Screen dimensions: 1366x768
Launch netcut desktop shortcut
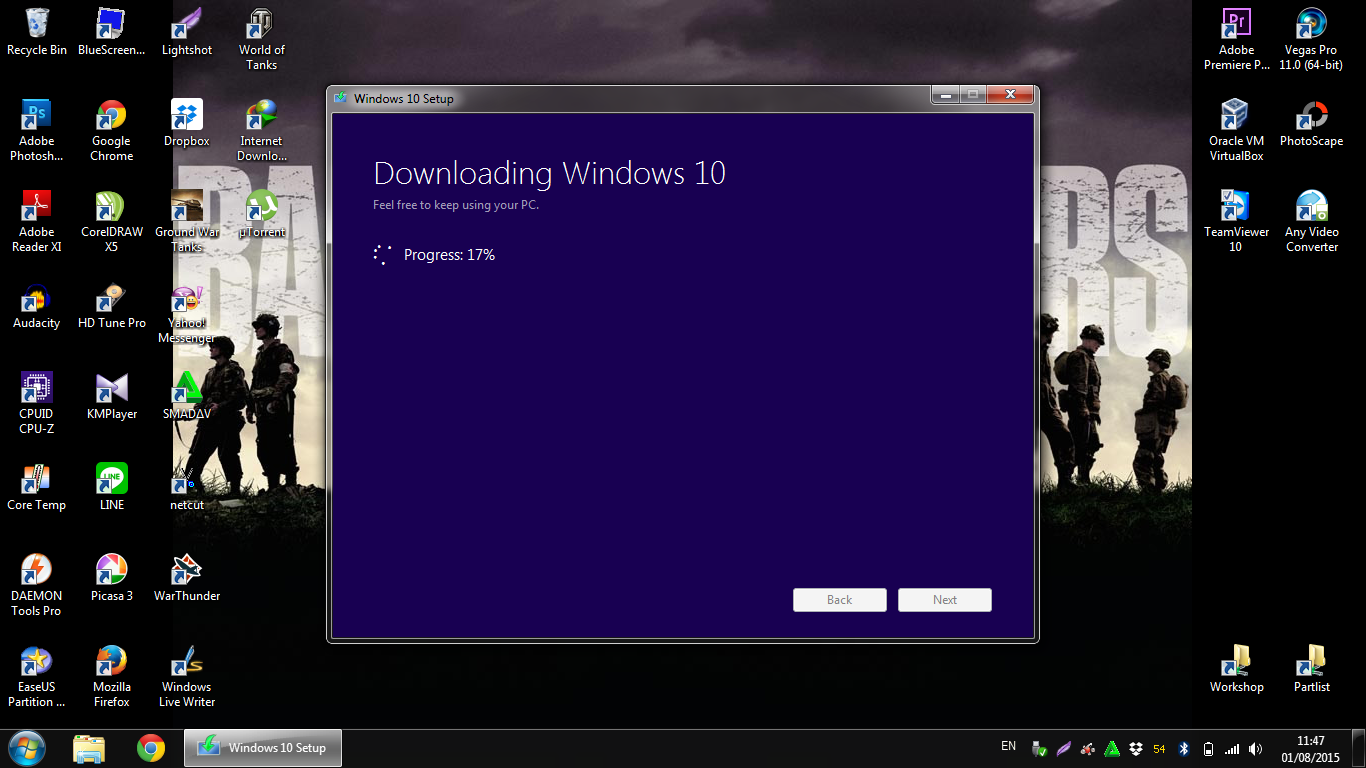[187, 487]
